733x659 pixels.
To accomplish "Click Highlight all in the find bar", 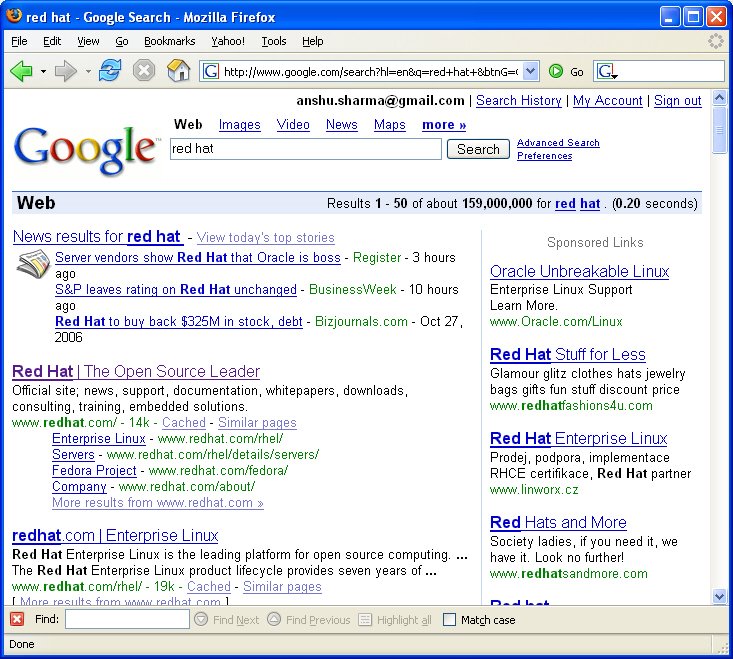I will (x=395, y=620).
